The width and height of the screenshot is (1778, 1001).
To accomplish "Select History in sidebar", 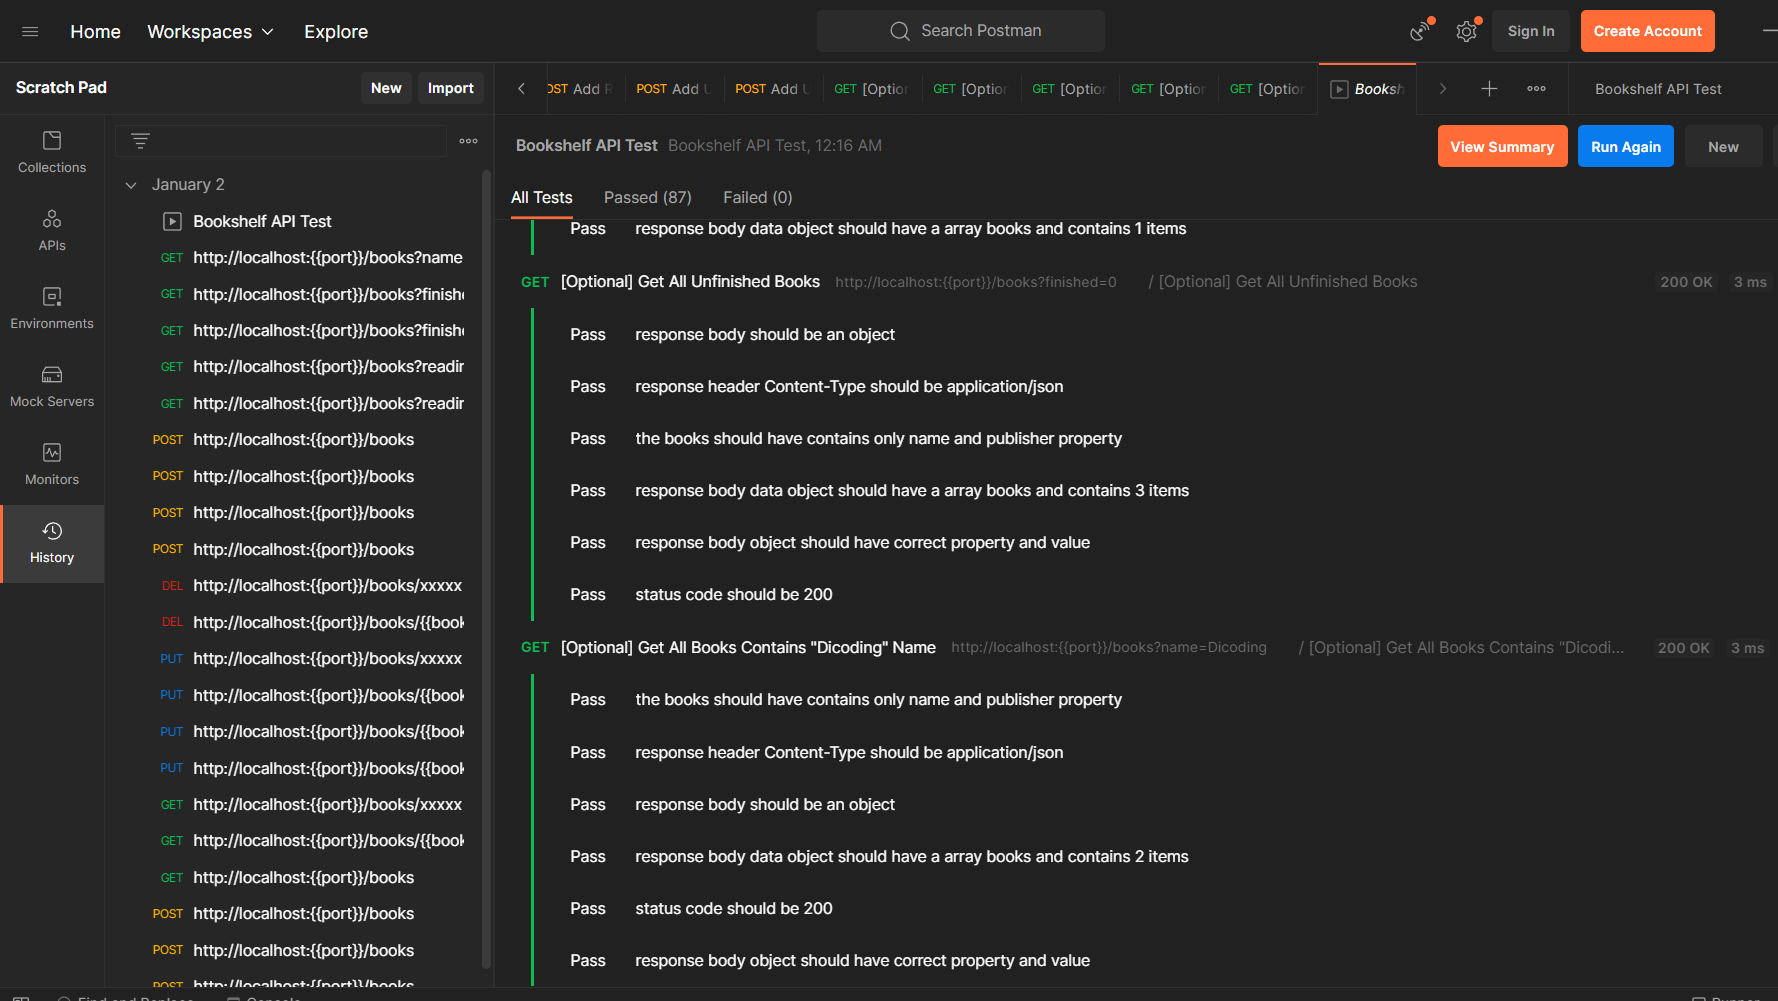I will pos(52,543).
